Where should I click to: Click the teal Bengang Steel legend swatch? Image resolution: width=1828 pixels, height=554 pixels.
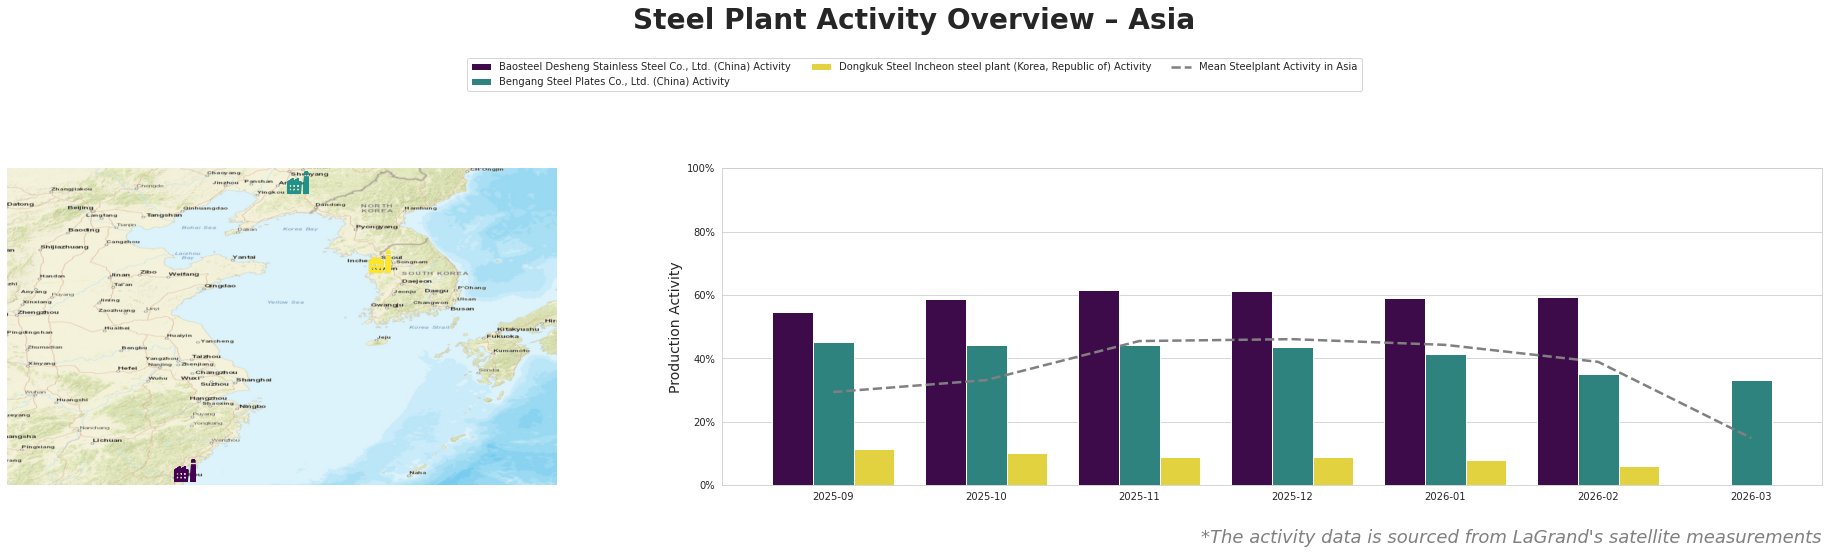[x=481, y=82]
